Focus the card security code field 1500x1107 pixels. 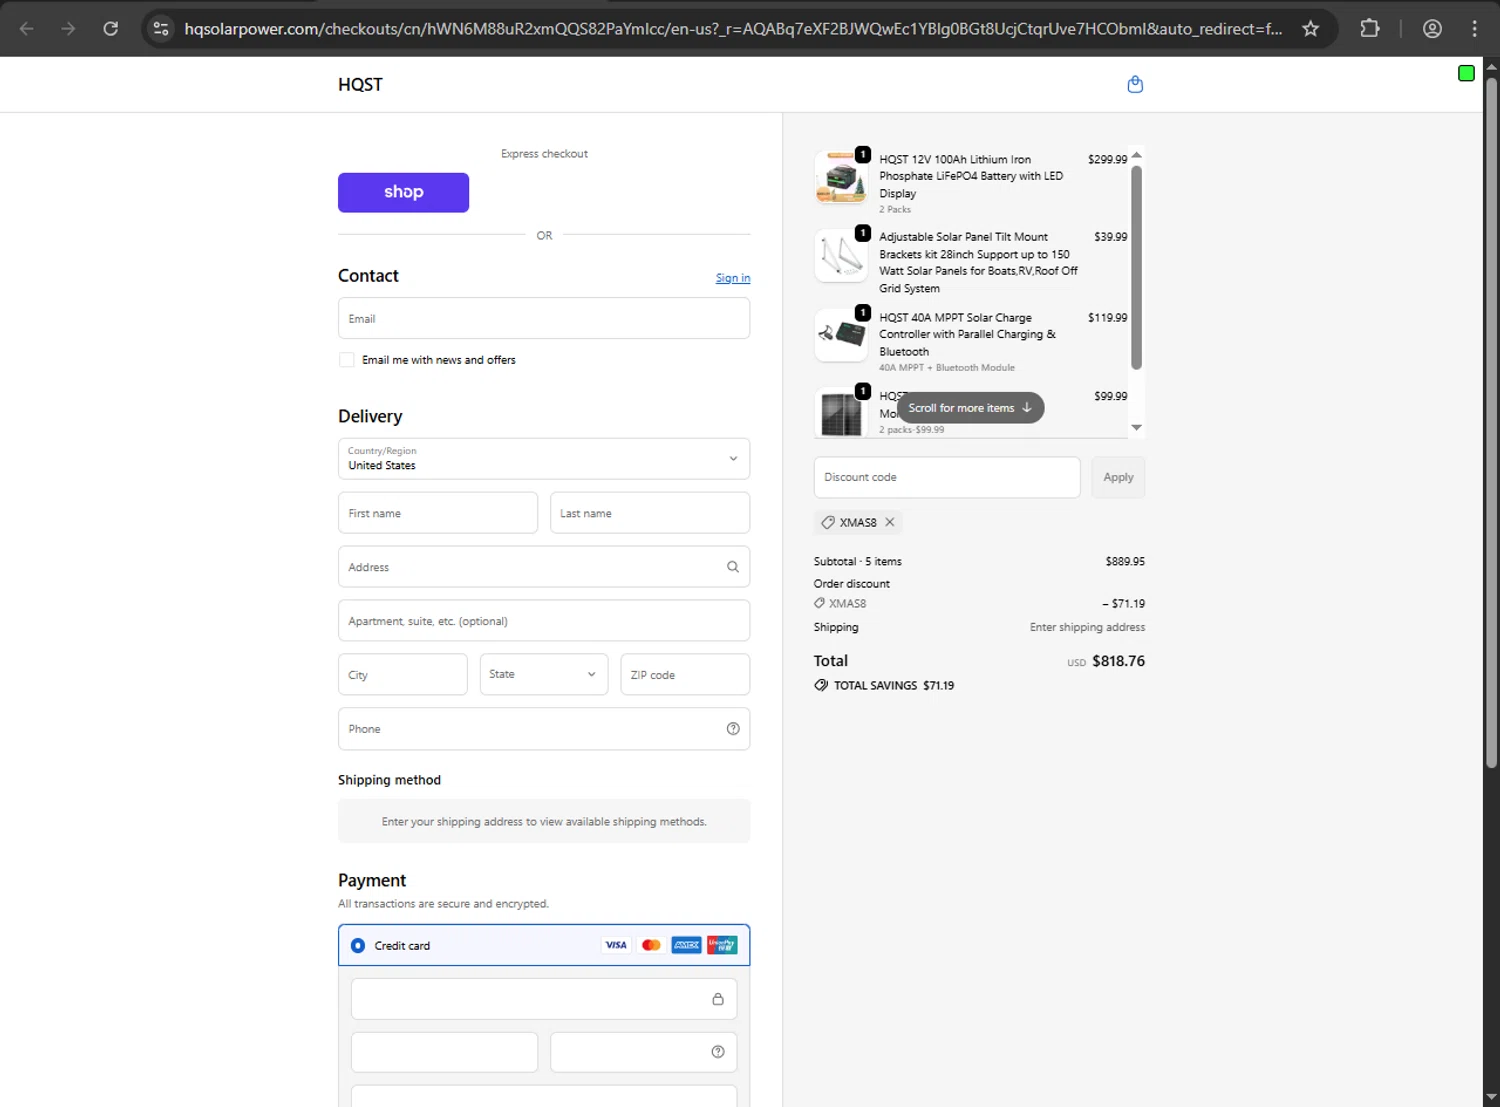point(644,1052)
